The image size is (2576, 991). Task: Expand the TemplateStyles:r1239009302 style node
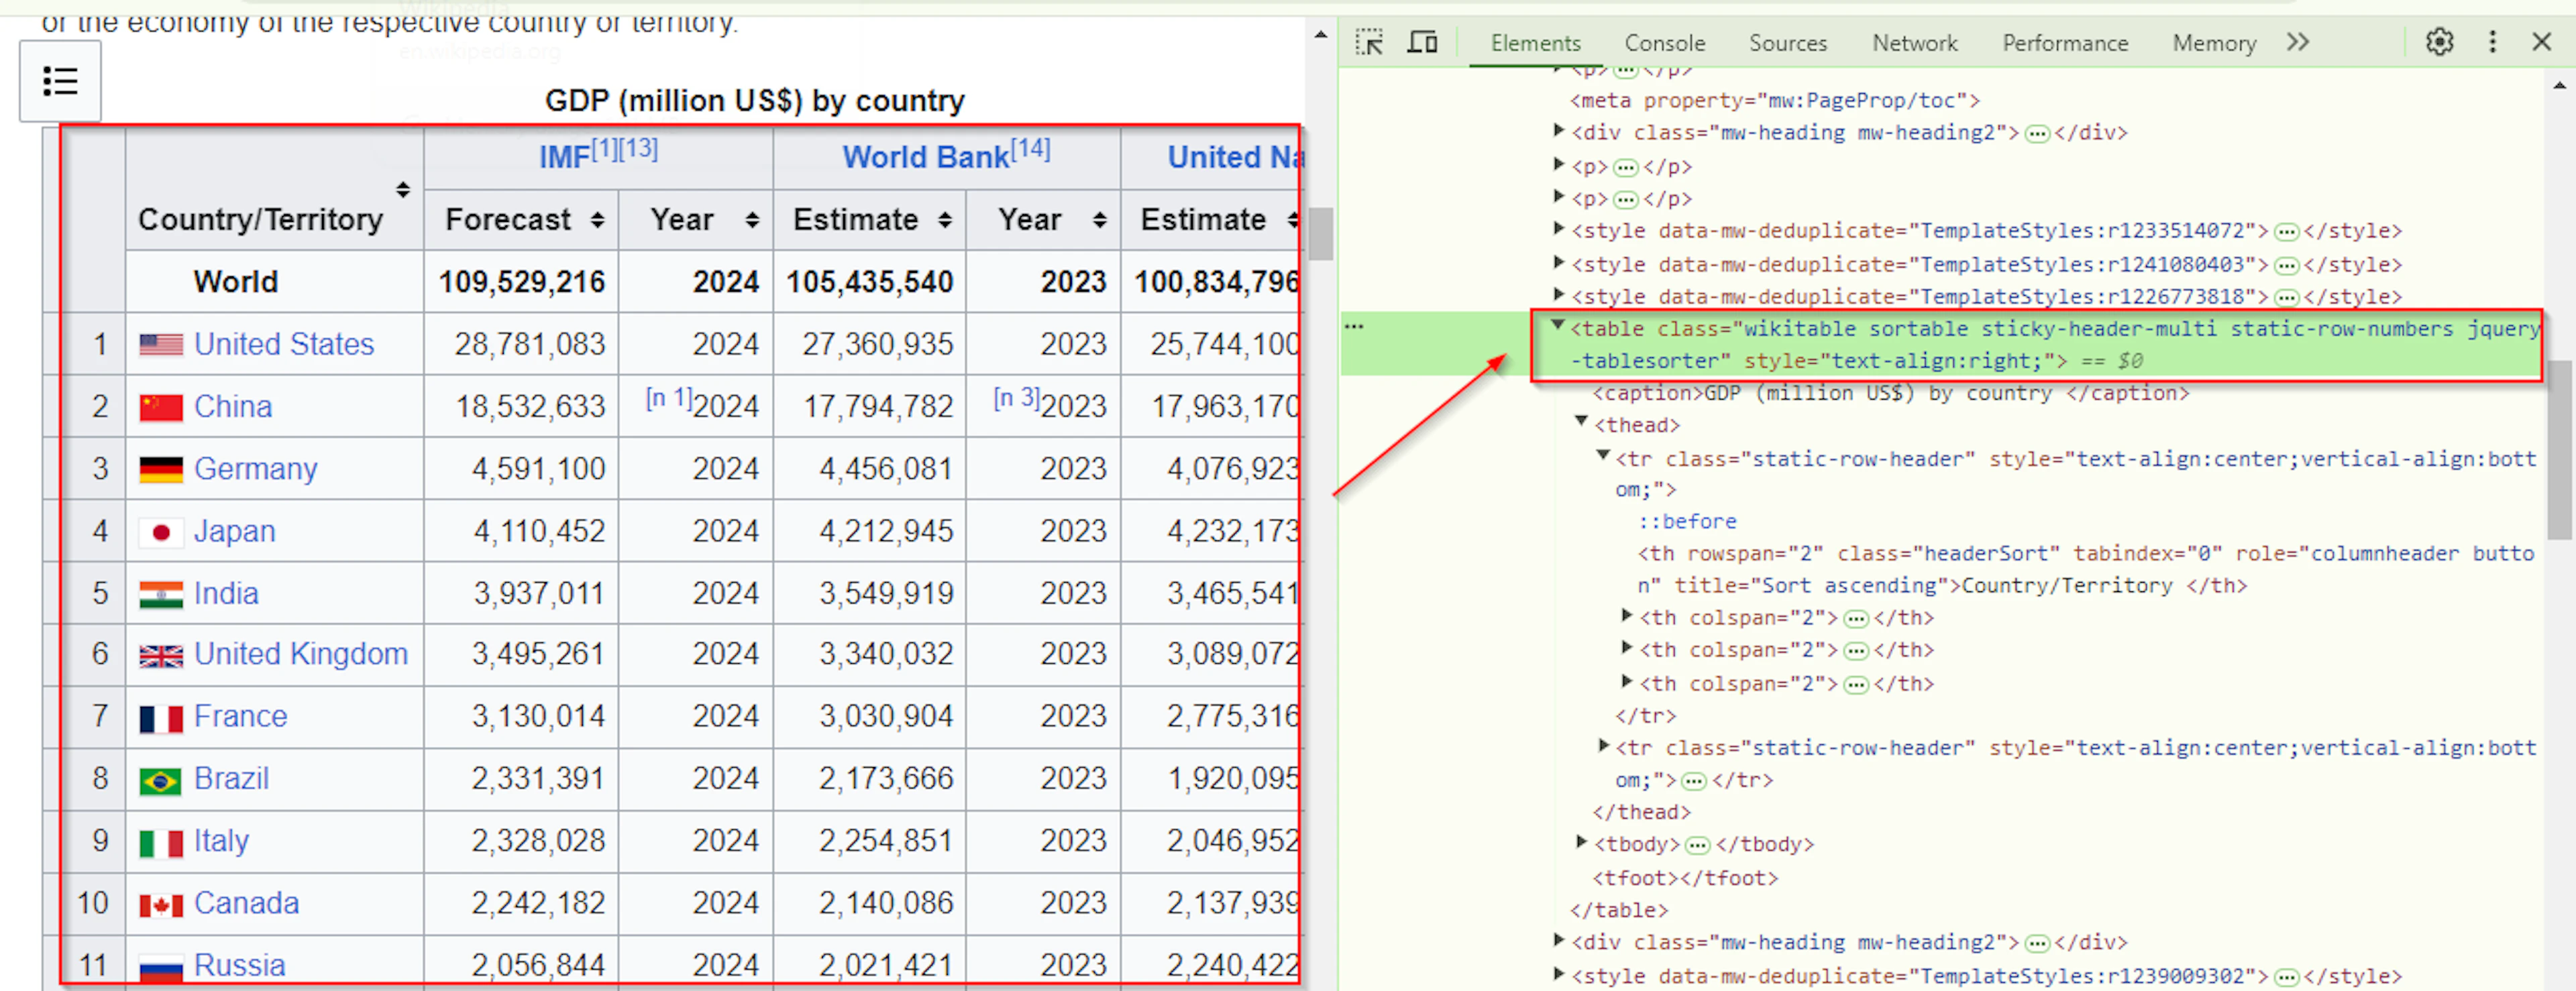(x=1558, y=974)
